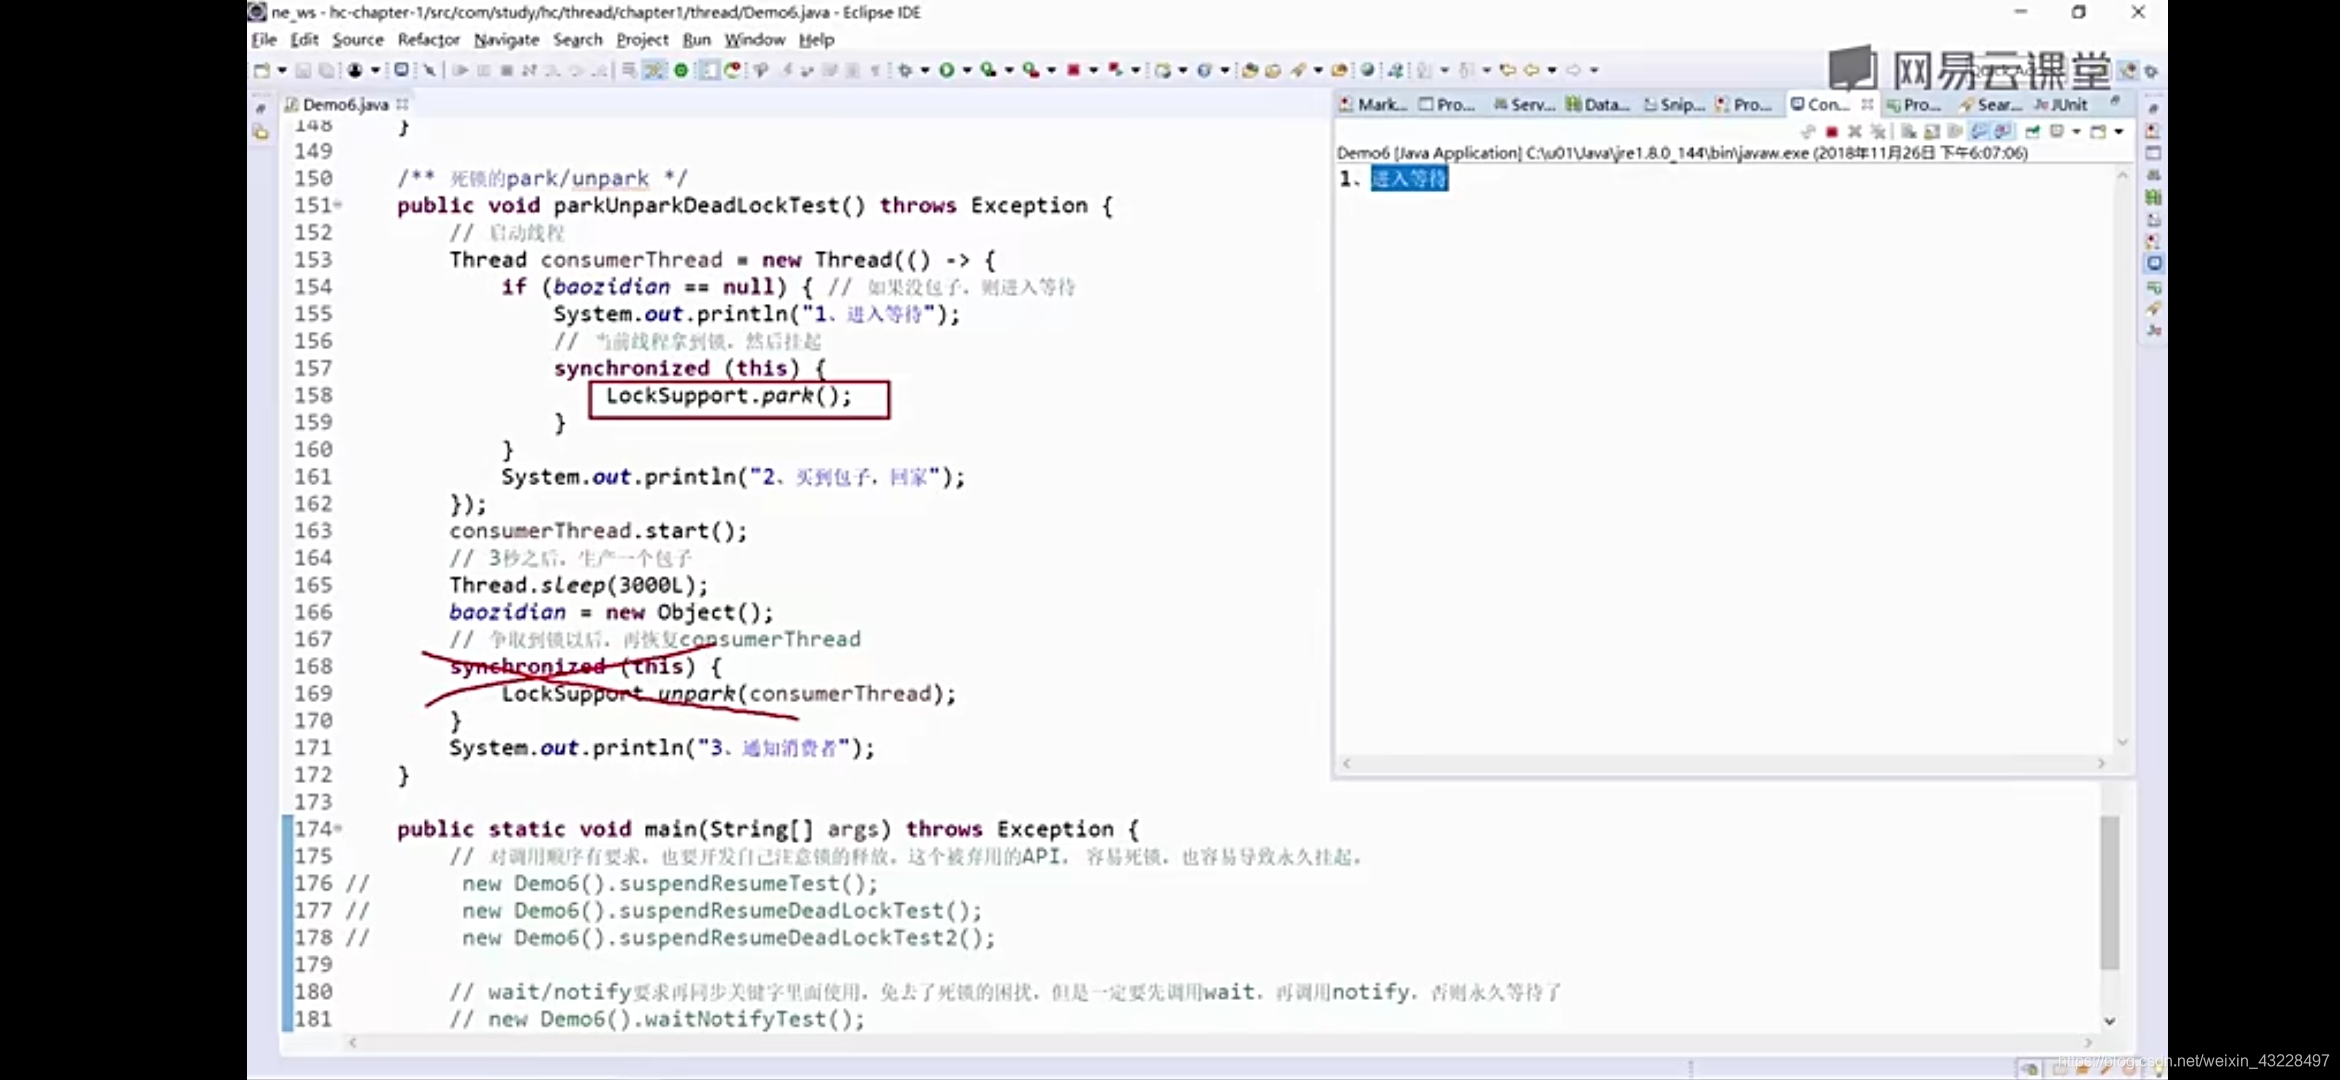Switch to the JUnit tab
Viewport: 2340px width, 1080px height.
pyautogui.click(x=2061, y=104)
